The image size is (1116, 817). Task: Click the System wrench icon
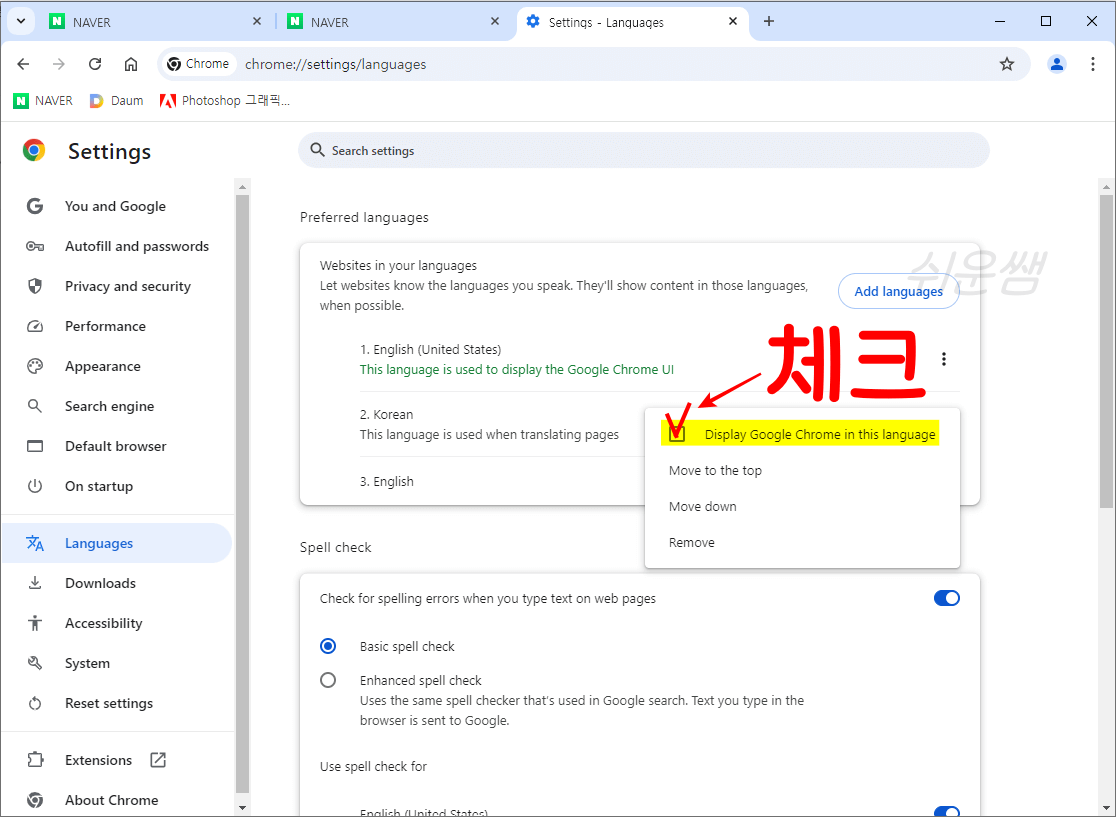(x=35, y=663)
